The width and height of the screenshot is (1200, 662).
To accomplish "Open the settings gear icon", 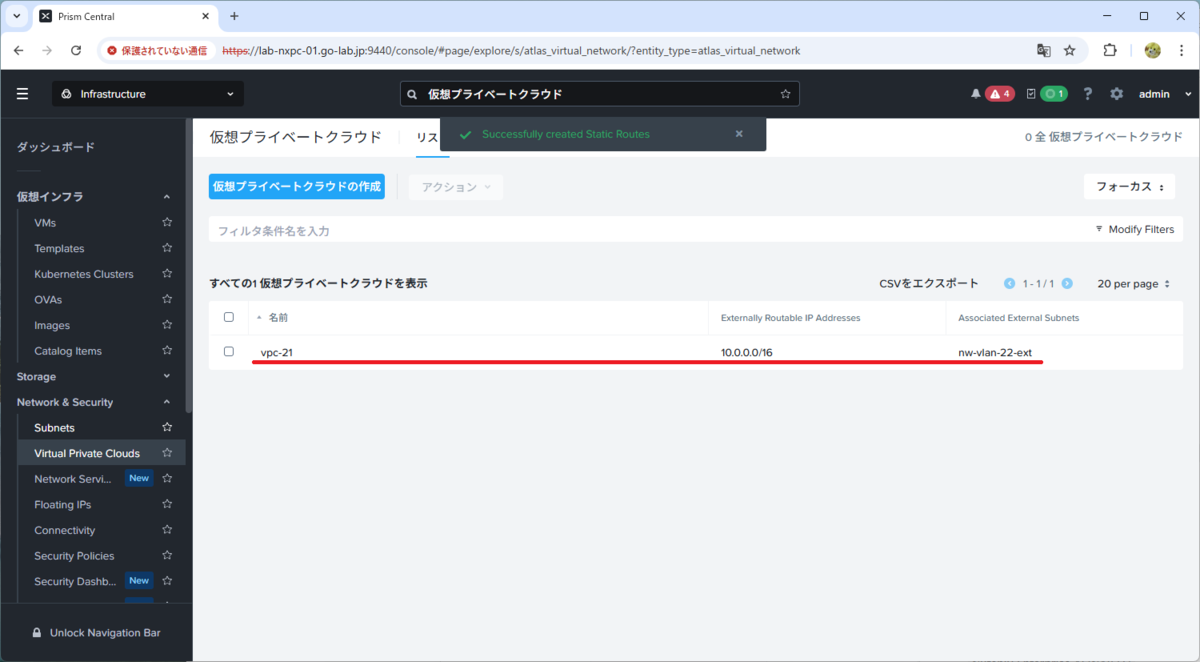I will click(x=1117, y=94).
